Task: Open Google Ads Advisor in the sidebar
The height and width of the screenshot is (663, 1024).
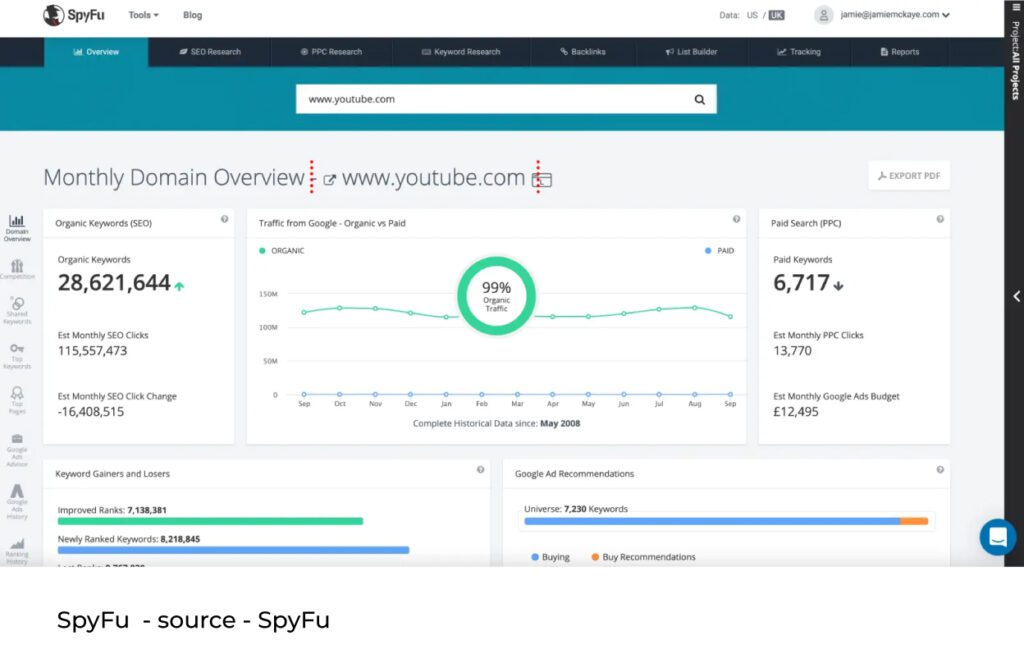Action: [17, 450]
